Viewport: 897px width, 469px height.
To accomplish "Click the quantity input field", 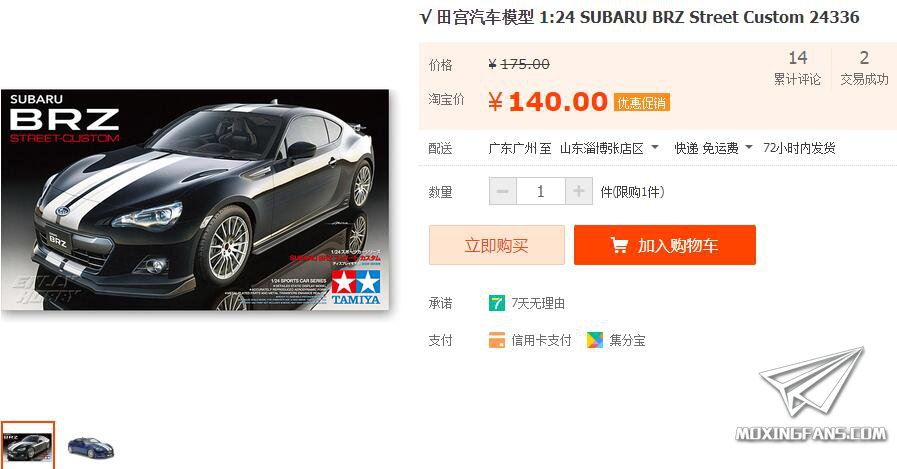I will pyautogui.click(x=541, y=191).
